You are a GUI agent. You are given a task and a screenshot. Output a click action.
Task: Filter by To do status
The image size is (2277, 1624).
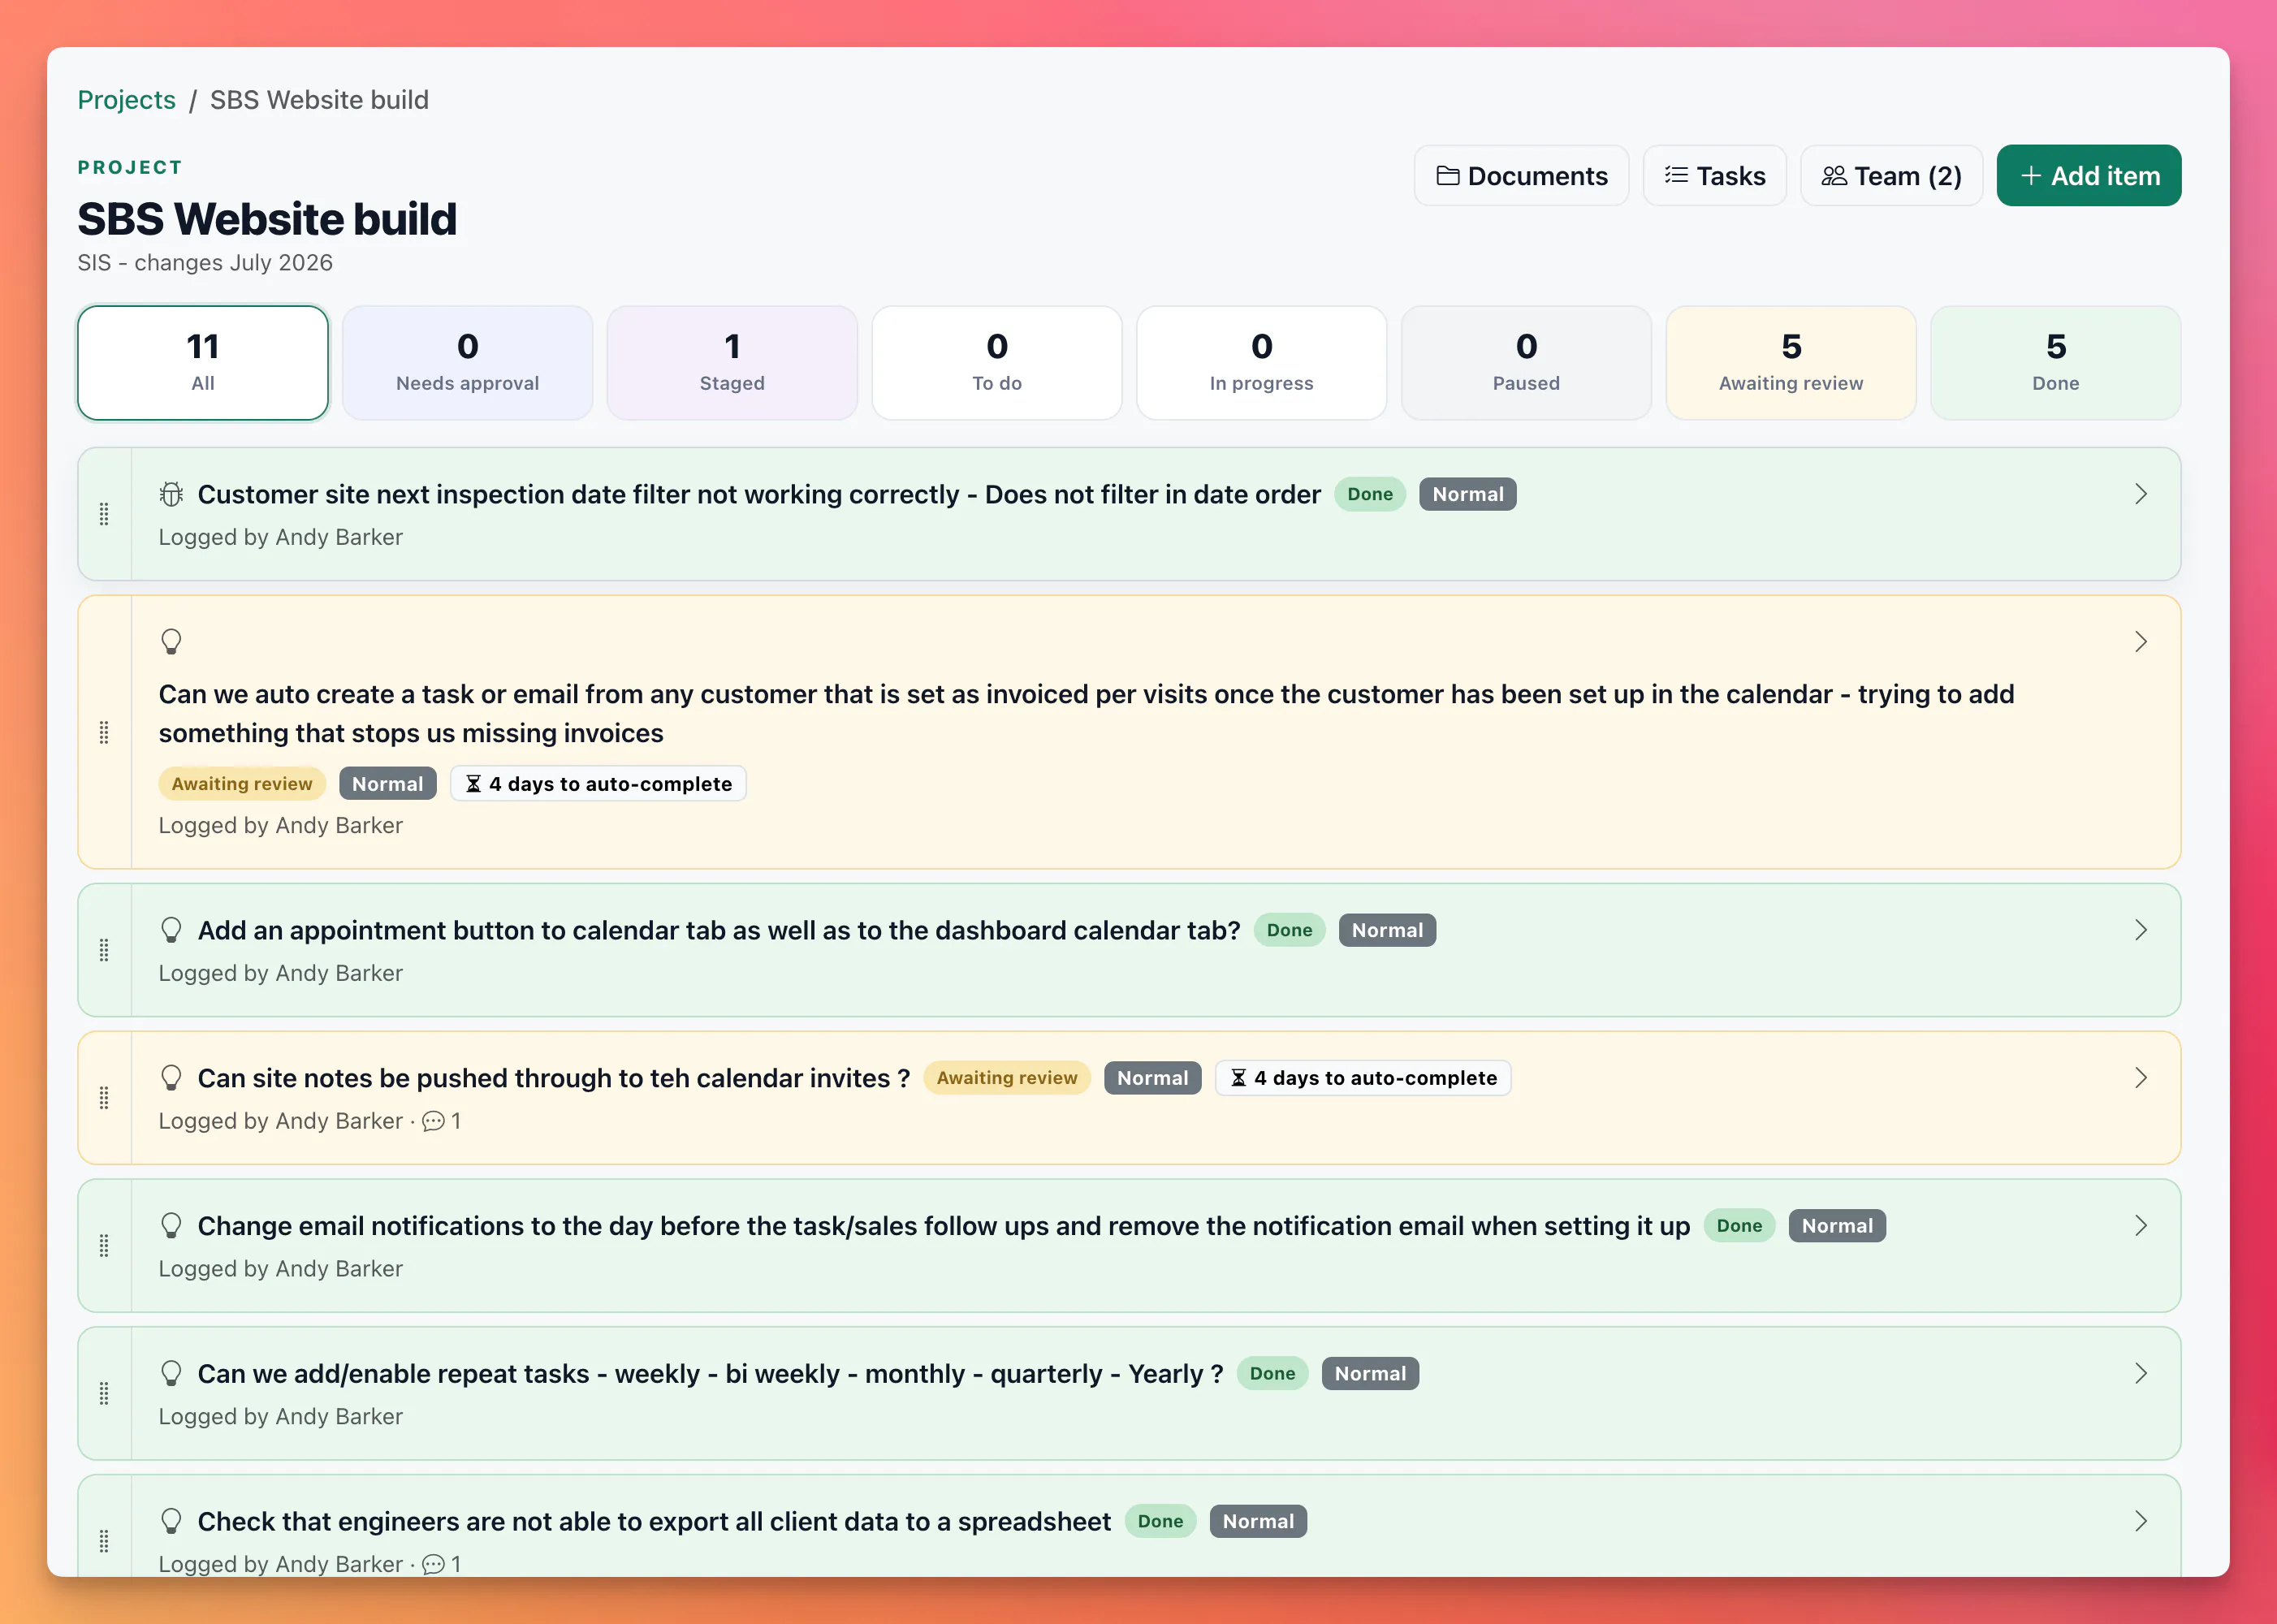click(997, 363)
